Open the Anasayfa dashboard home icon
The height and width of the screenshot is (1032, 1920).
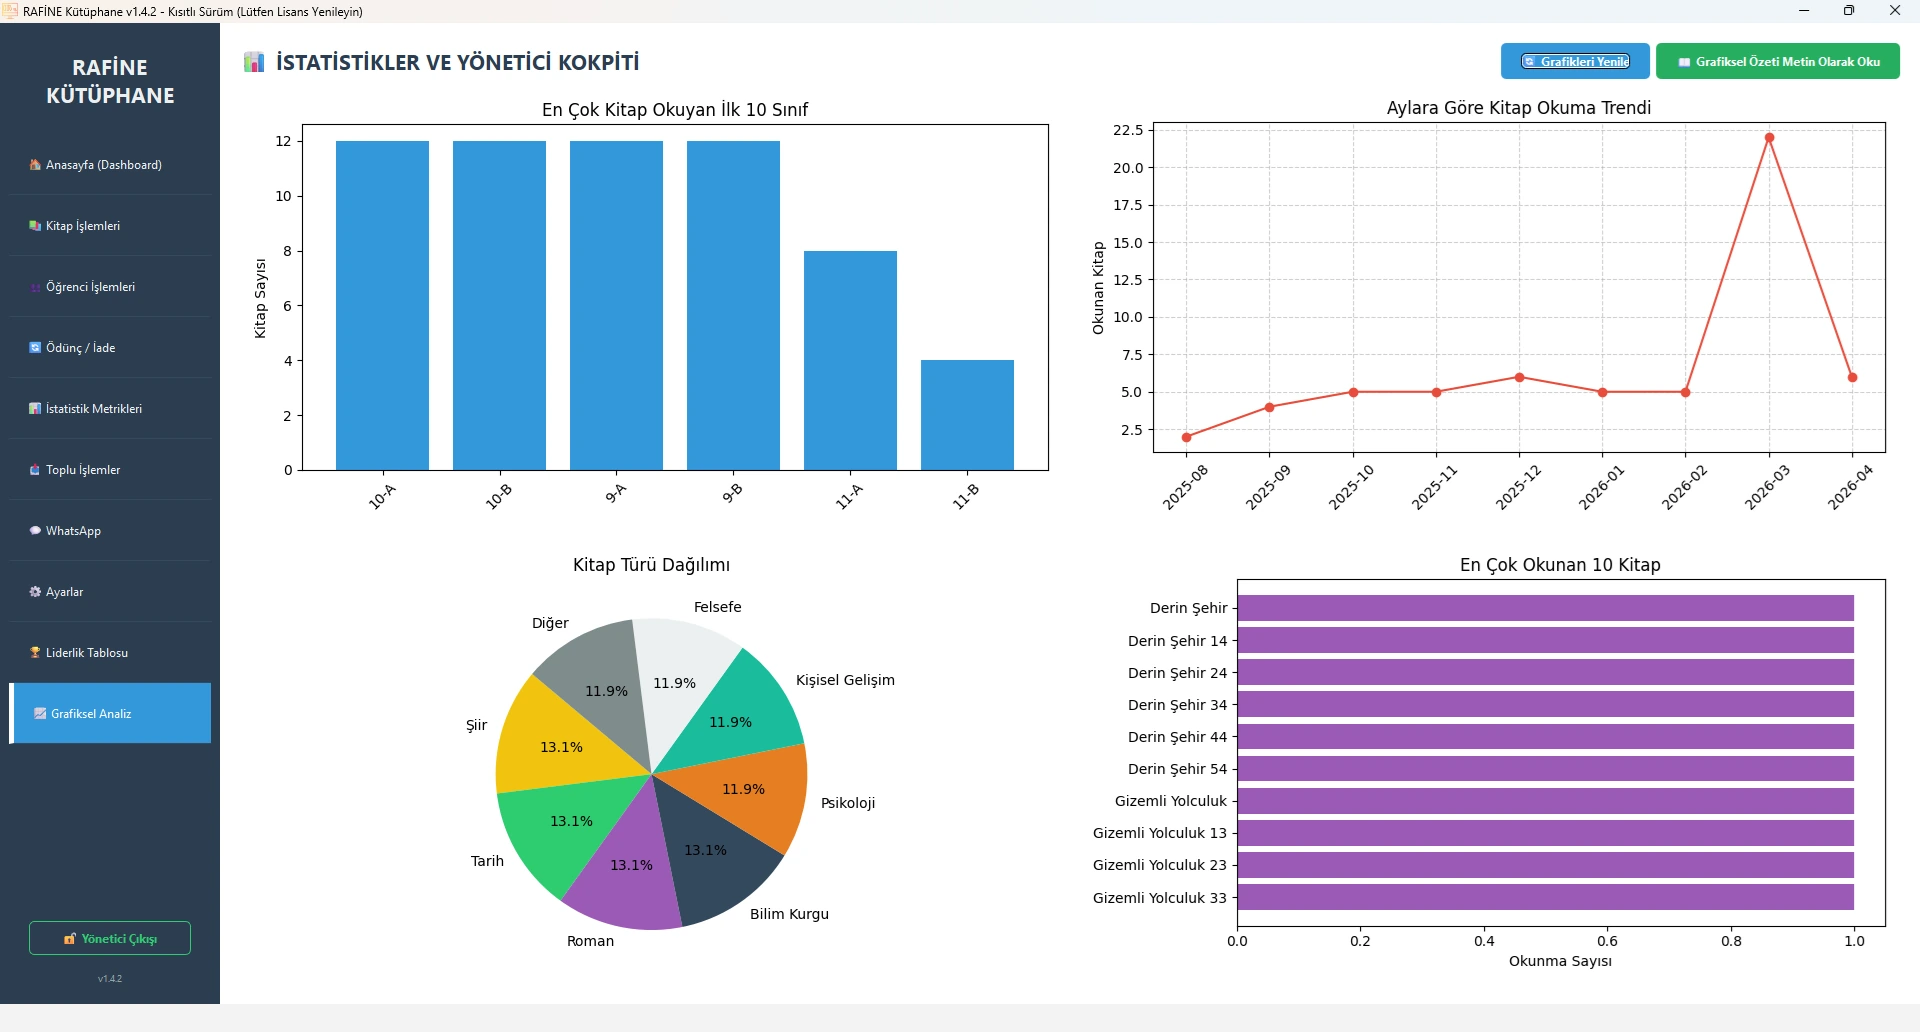(x=34, y=165)
